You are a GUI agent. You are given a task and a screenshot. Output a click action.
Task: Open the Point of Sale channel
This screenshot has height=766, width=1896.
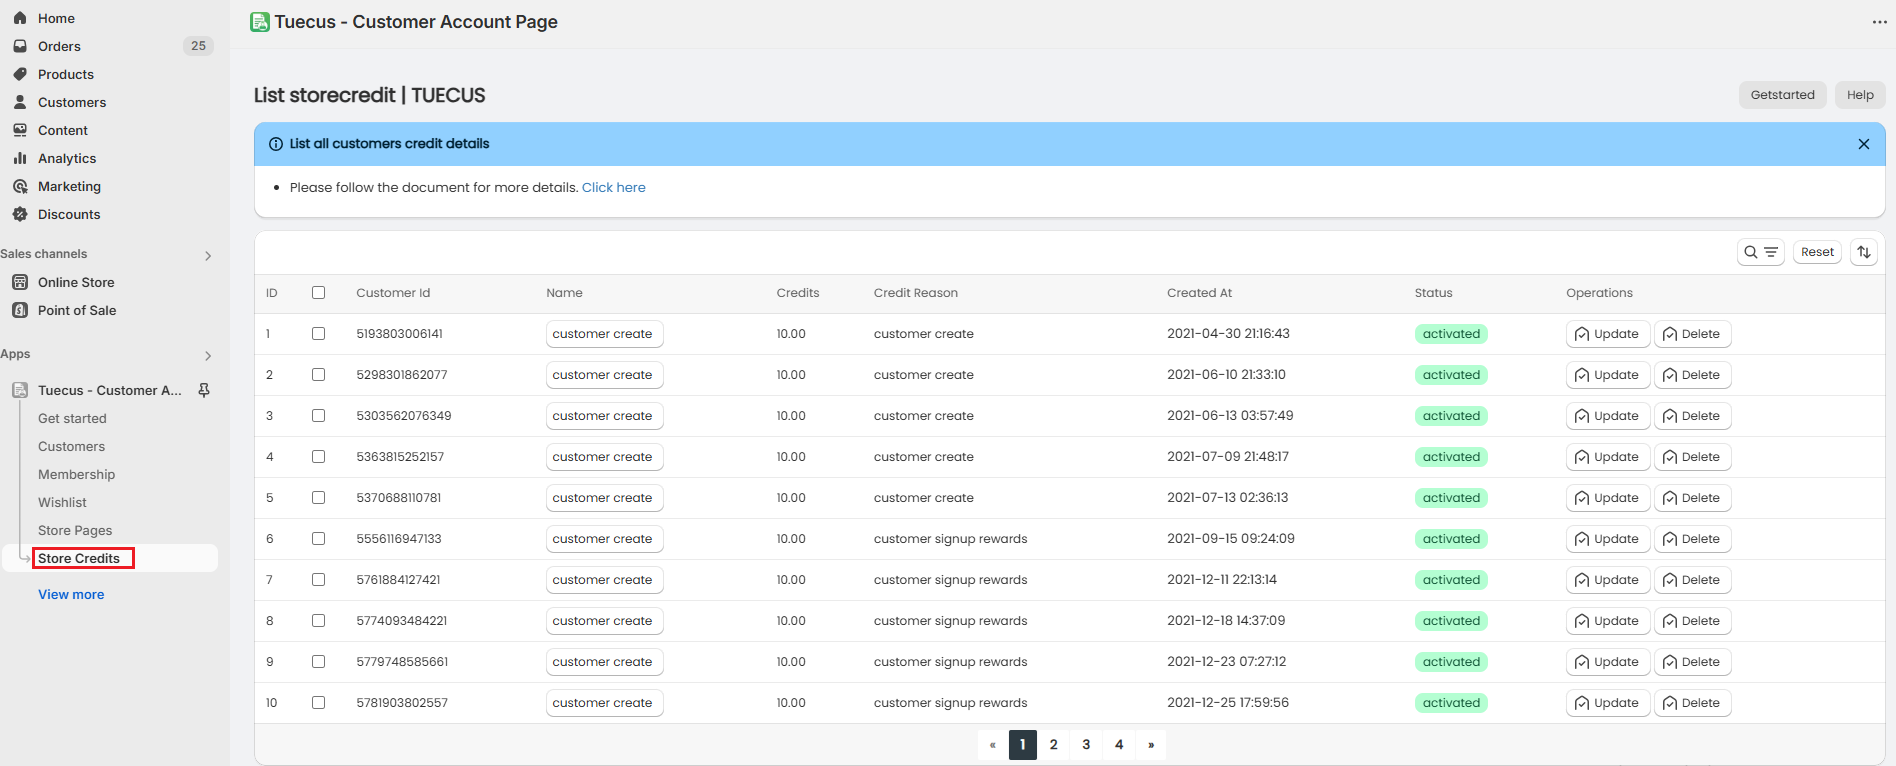[x=77, y=310]
